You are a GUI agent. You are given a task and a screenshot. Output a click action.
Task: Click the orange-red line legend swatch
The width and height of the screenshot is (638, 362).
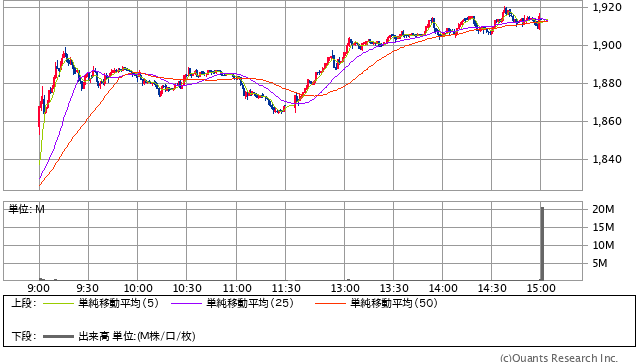click(x=330, y=303)
